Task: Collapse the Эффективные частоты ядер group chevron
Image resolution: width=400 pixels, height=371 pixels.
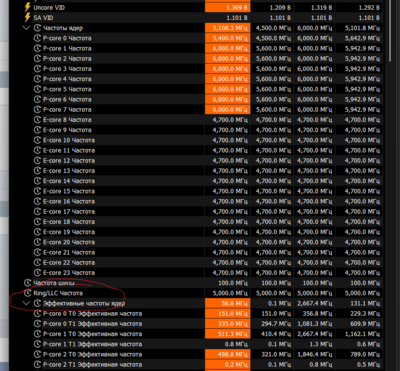Action: click(x=26, y=303)
